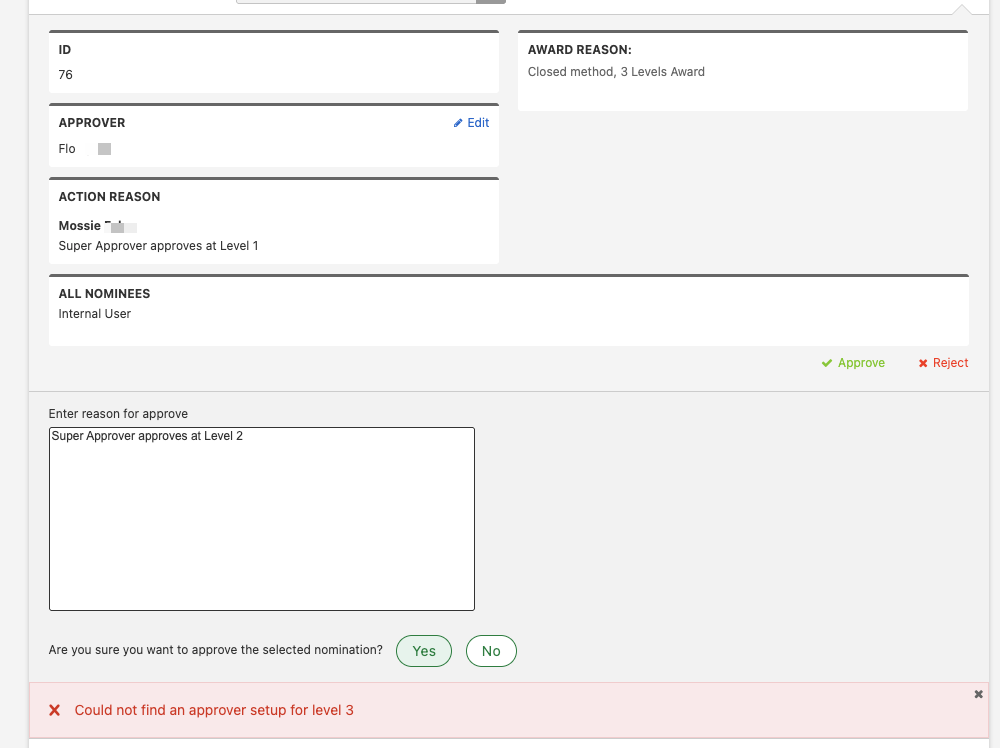This screenshot has width=1000, height=748.
Task: Click the Edit link in Approver card
Action: 471,123
